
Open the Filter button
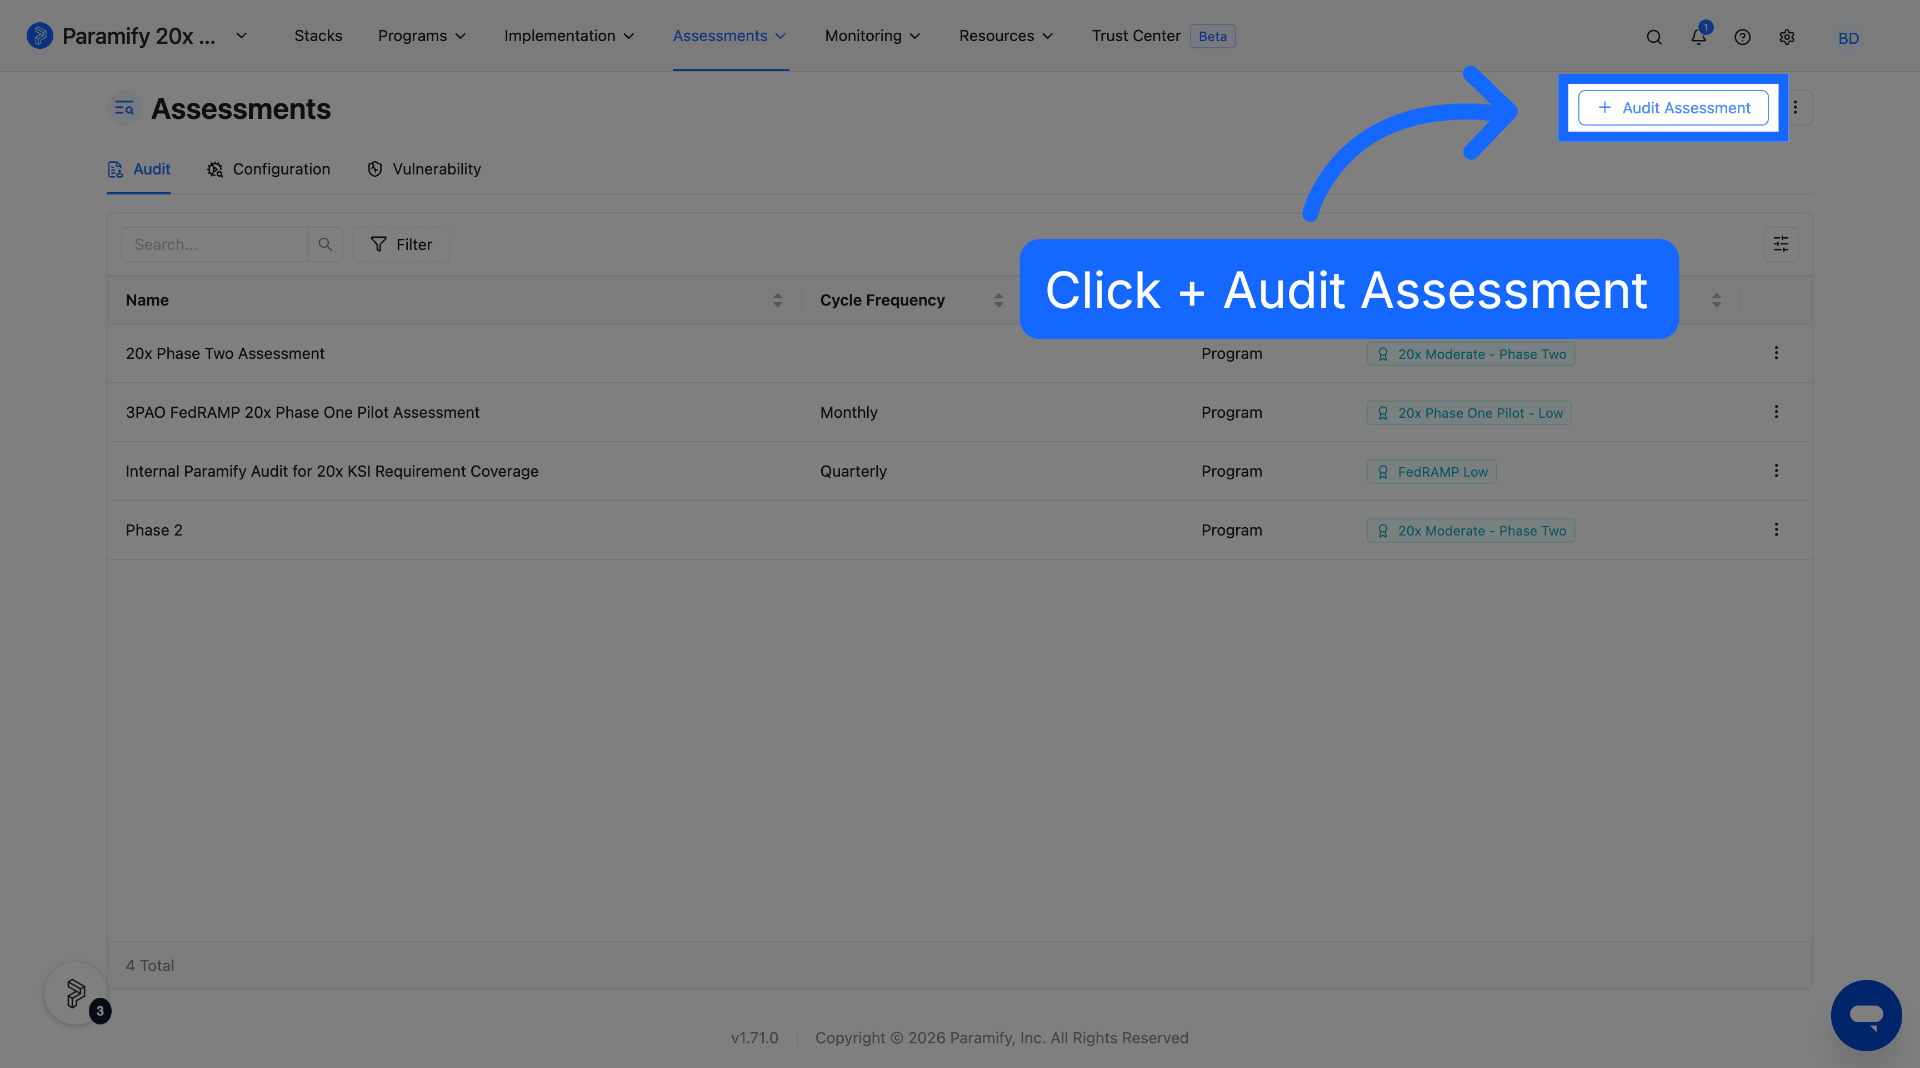tap(401, 245)
